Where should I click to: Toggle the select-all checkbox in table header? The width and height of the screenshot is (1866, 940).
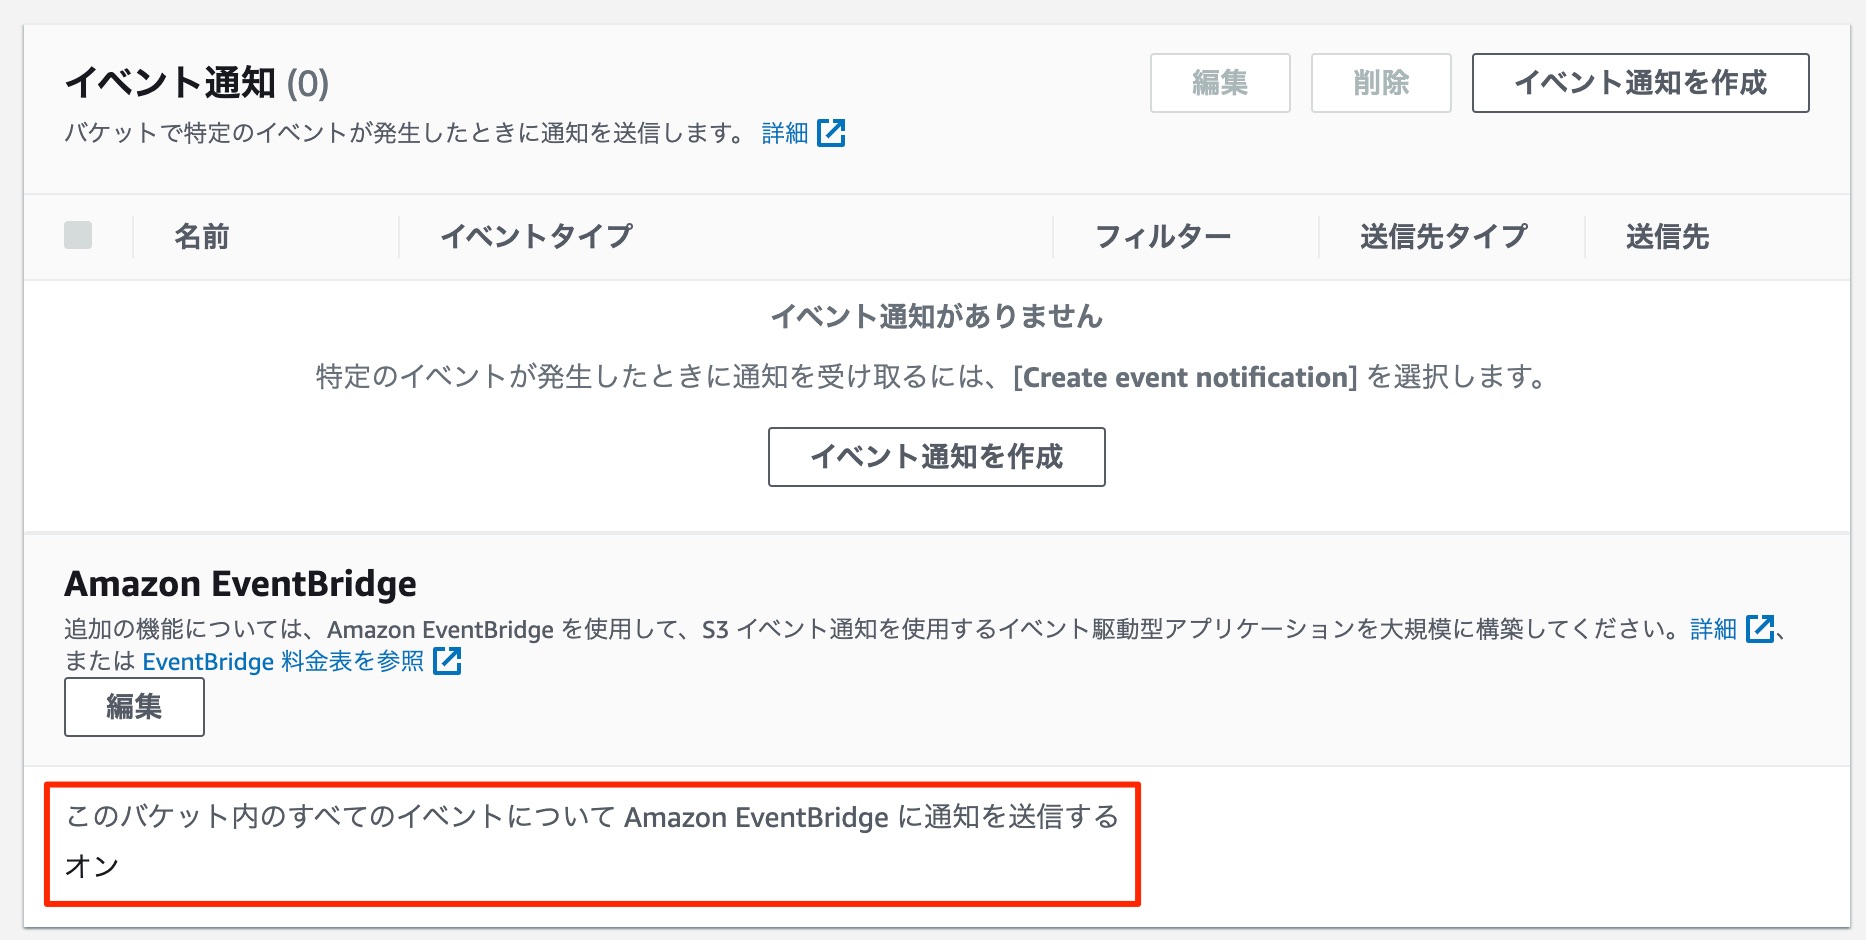tap(77, 235)
